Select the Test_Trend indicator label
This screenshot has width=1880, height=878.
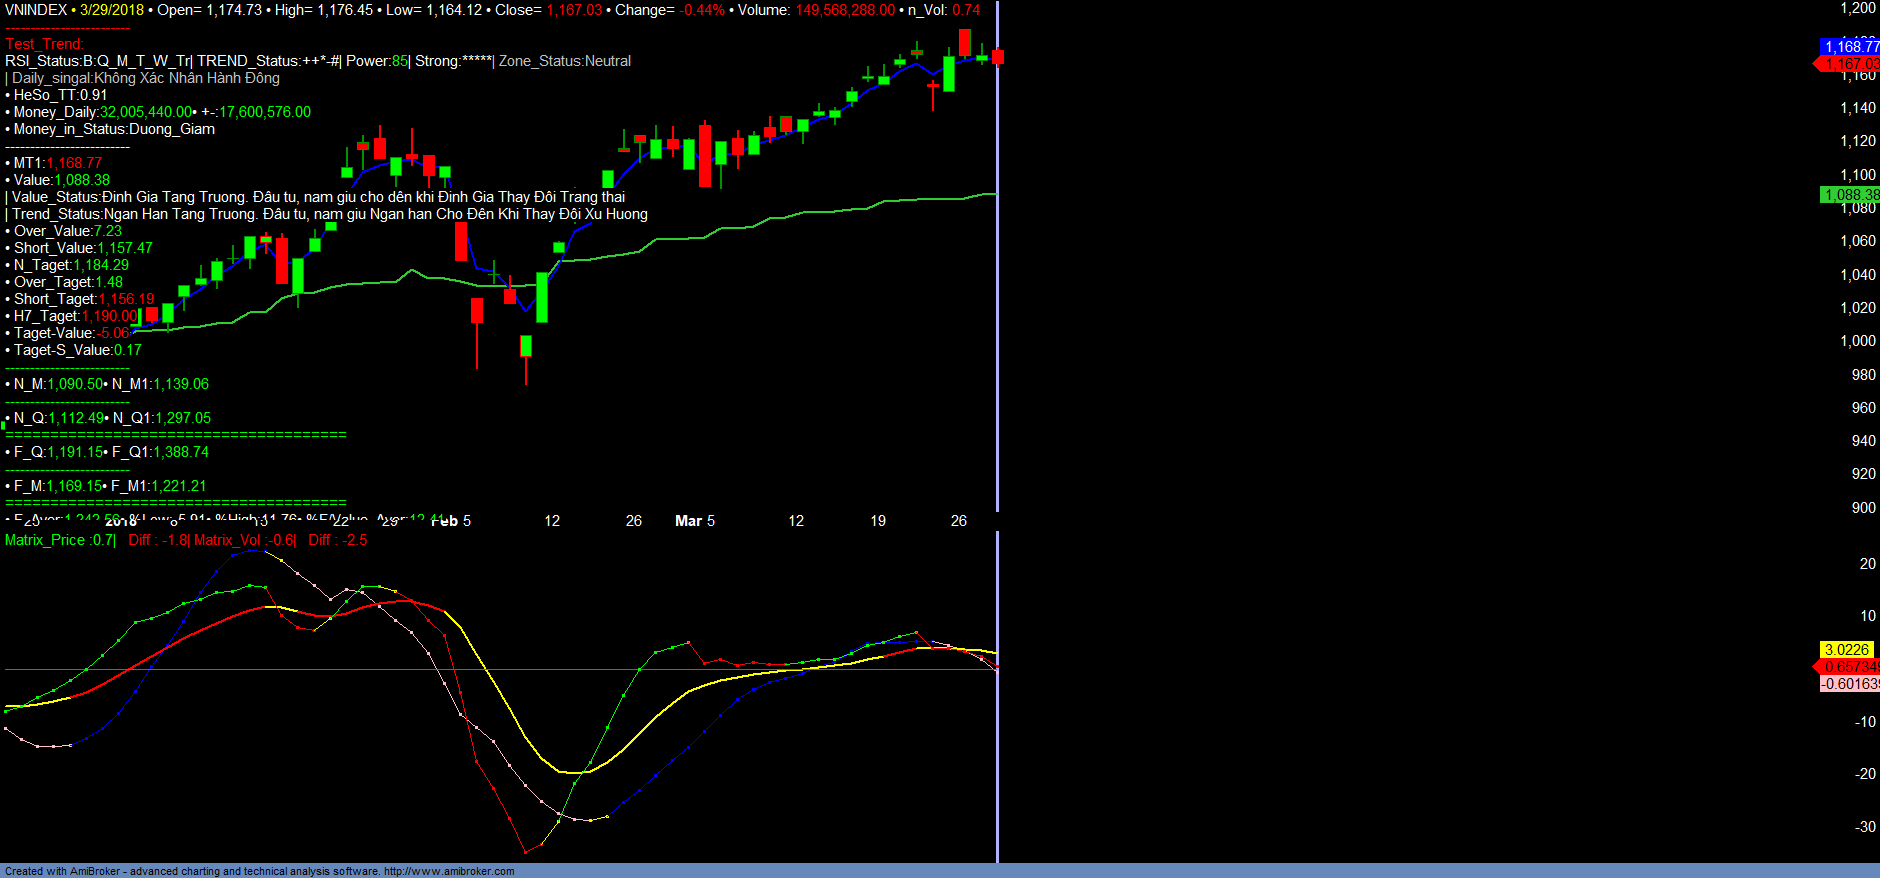(44, 44)
